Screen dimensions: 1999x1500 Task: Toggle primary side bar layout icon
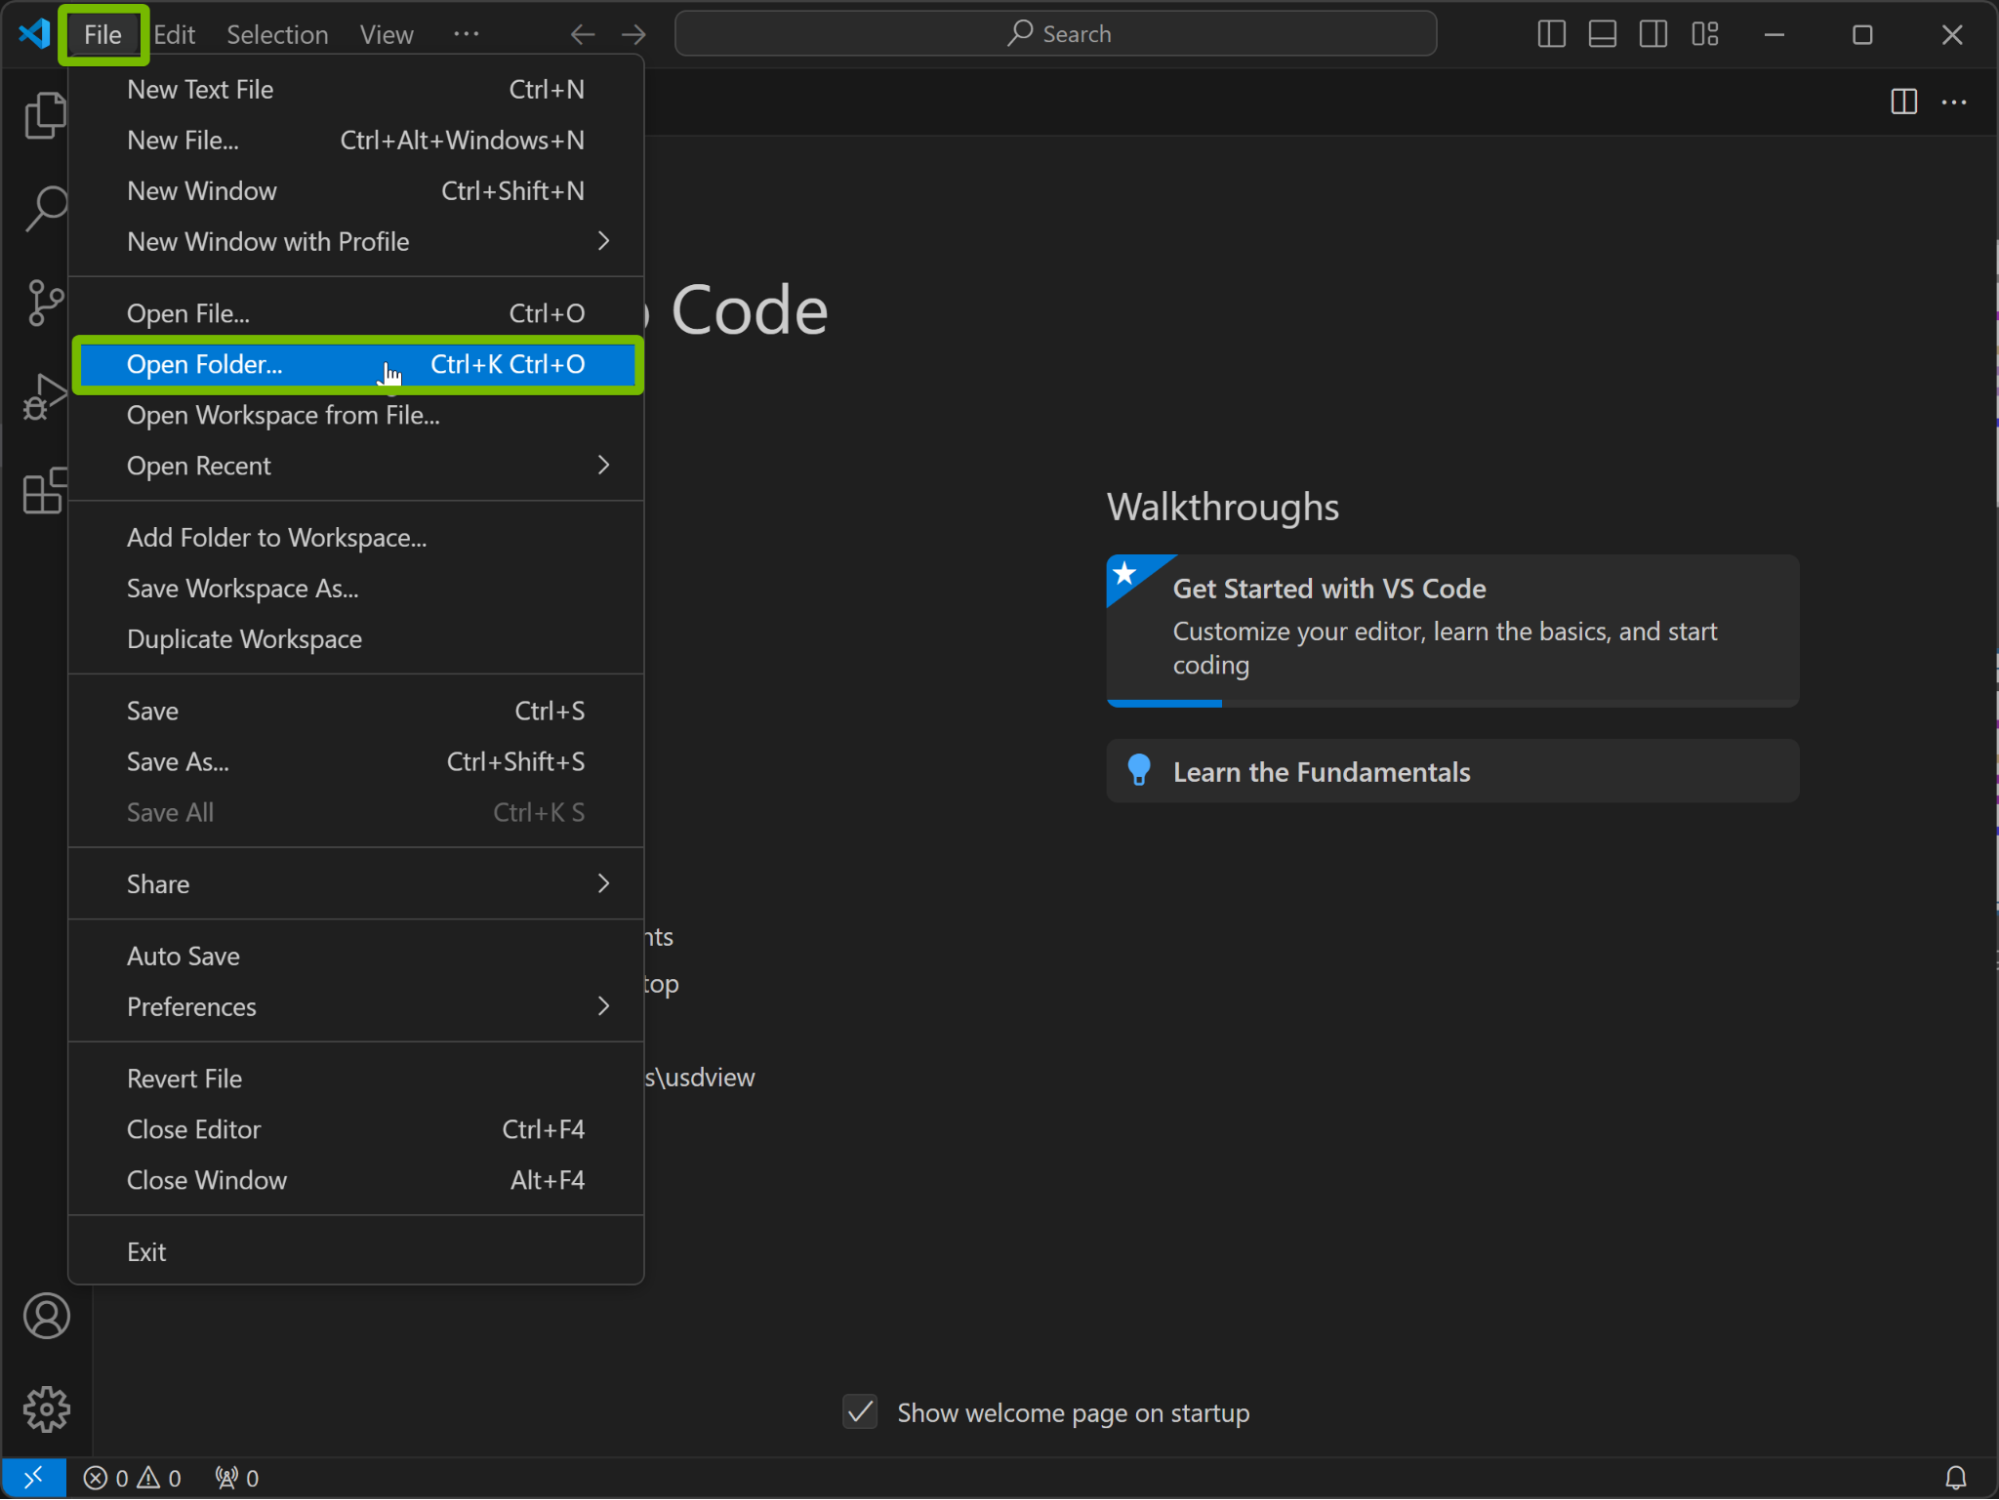point(1551,34)
